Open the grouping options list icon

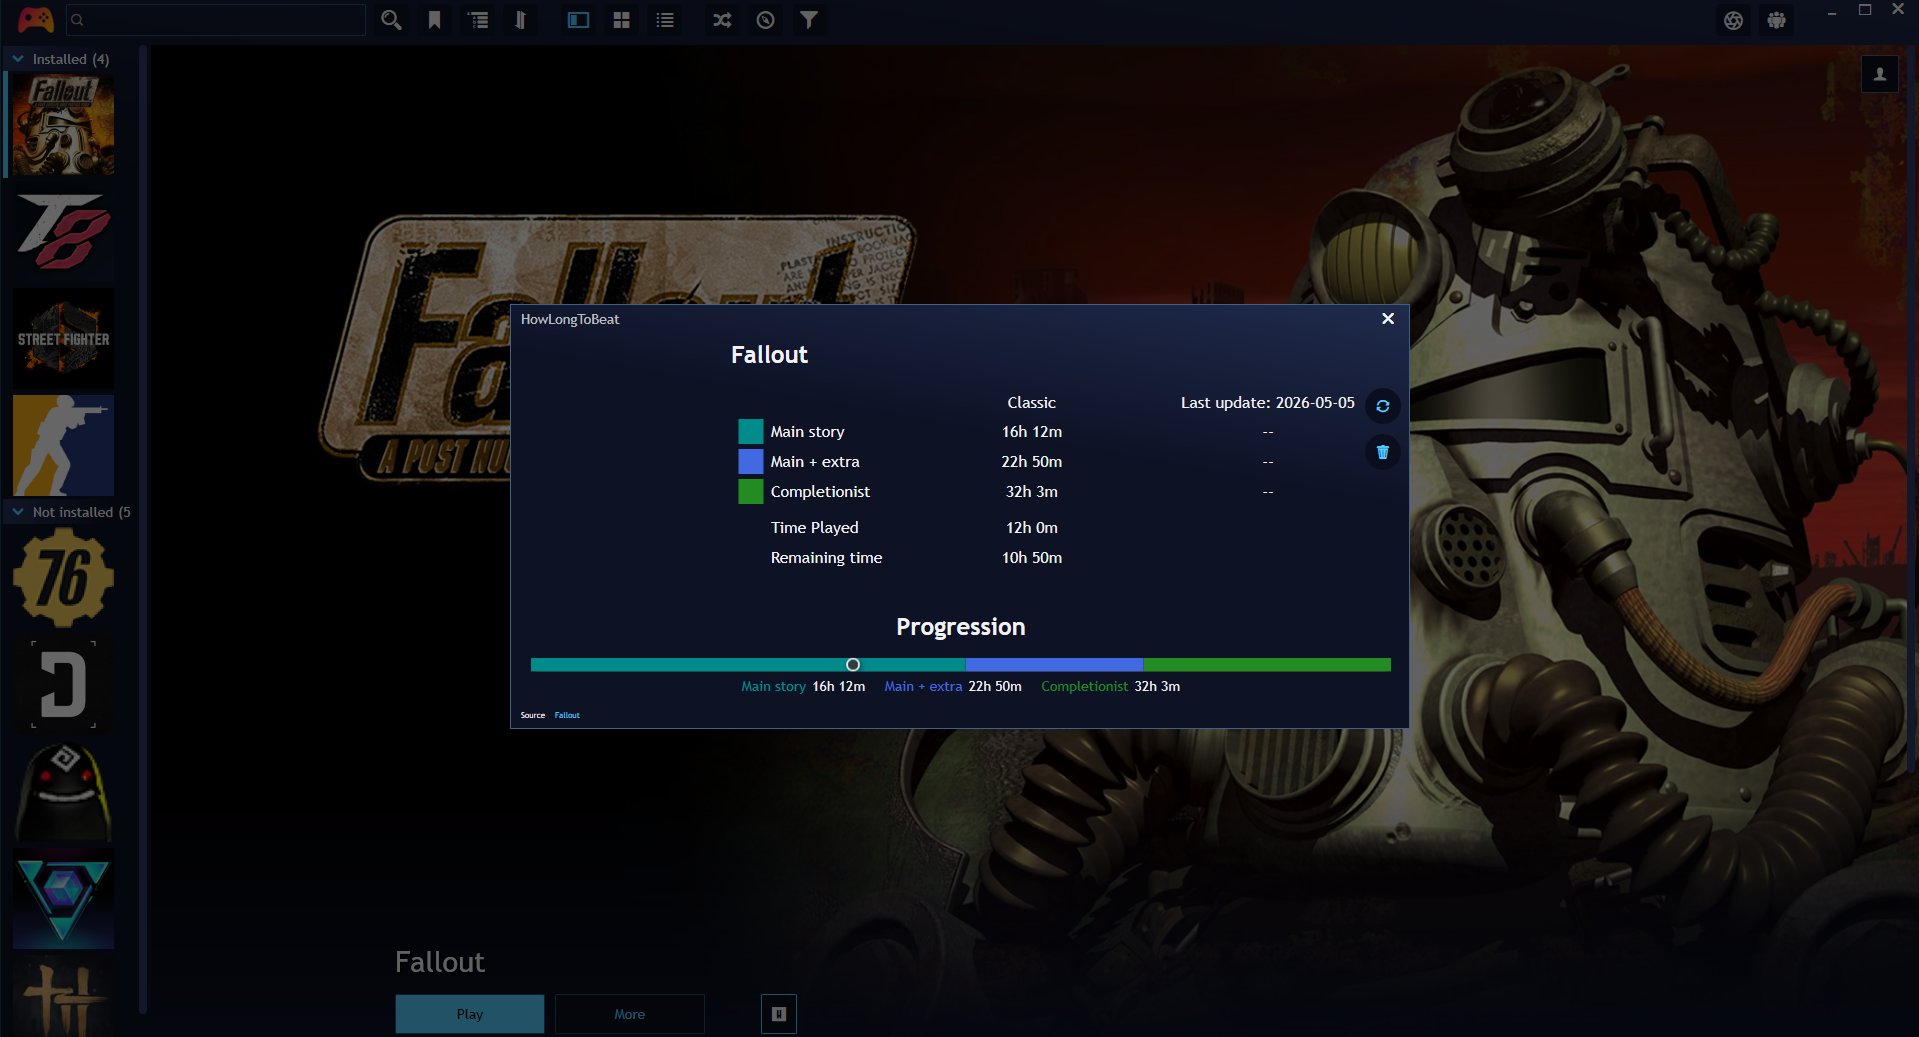479,20
